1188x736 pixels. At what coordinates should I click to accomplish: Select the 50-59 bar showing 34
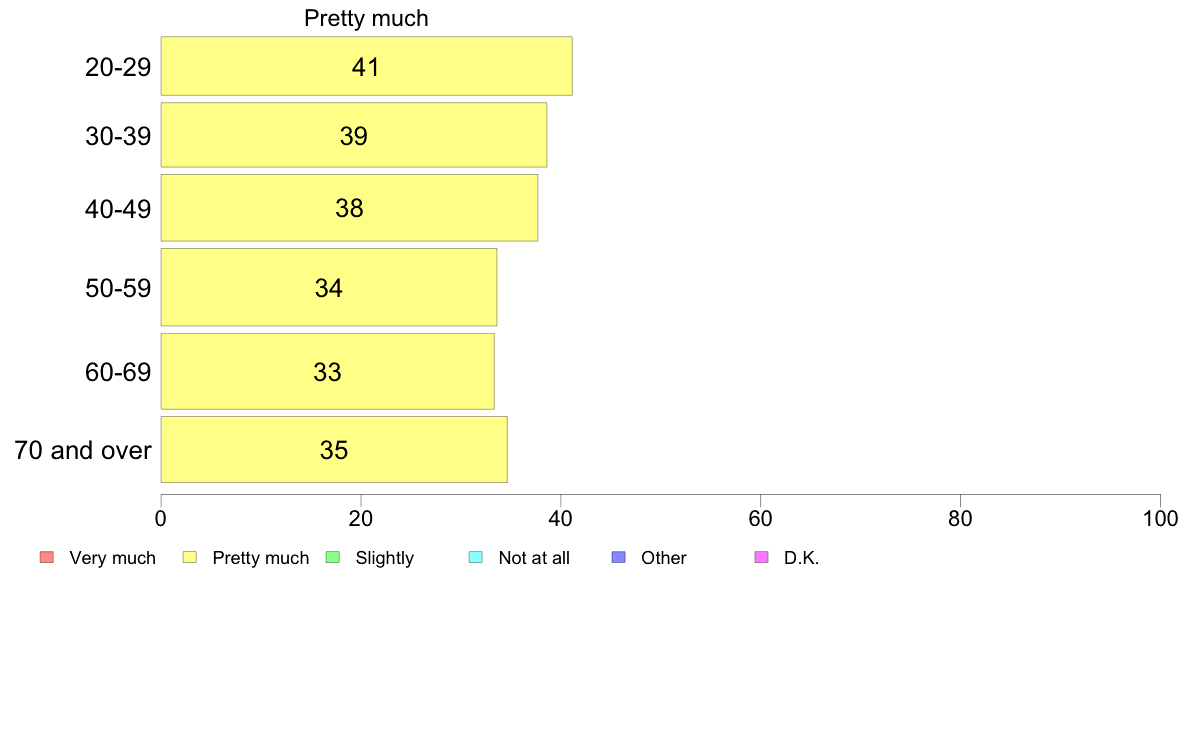tap(329, 287)
